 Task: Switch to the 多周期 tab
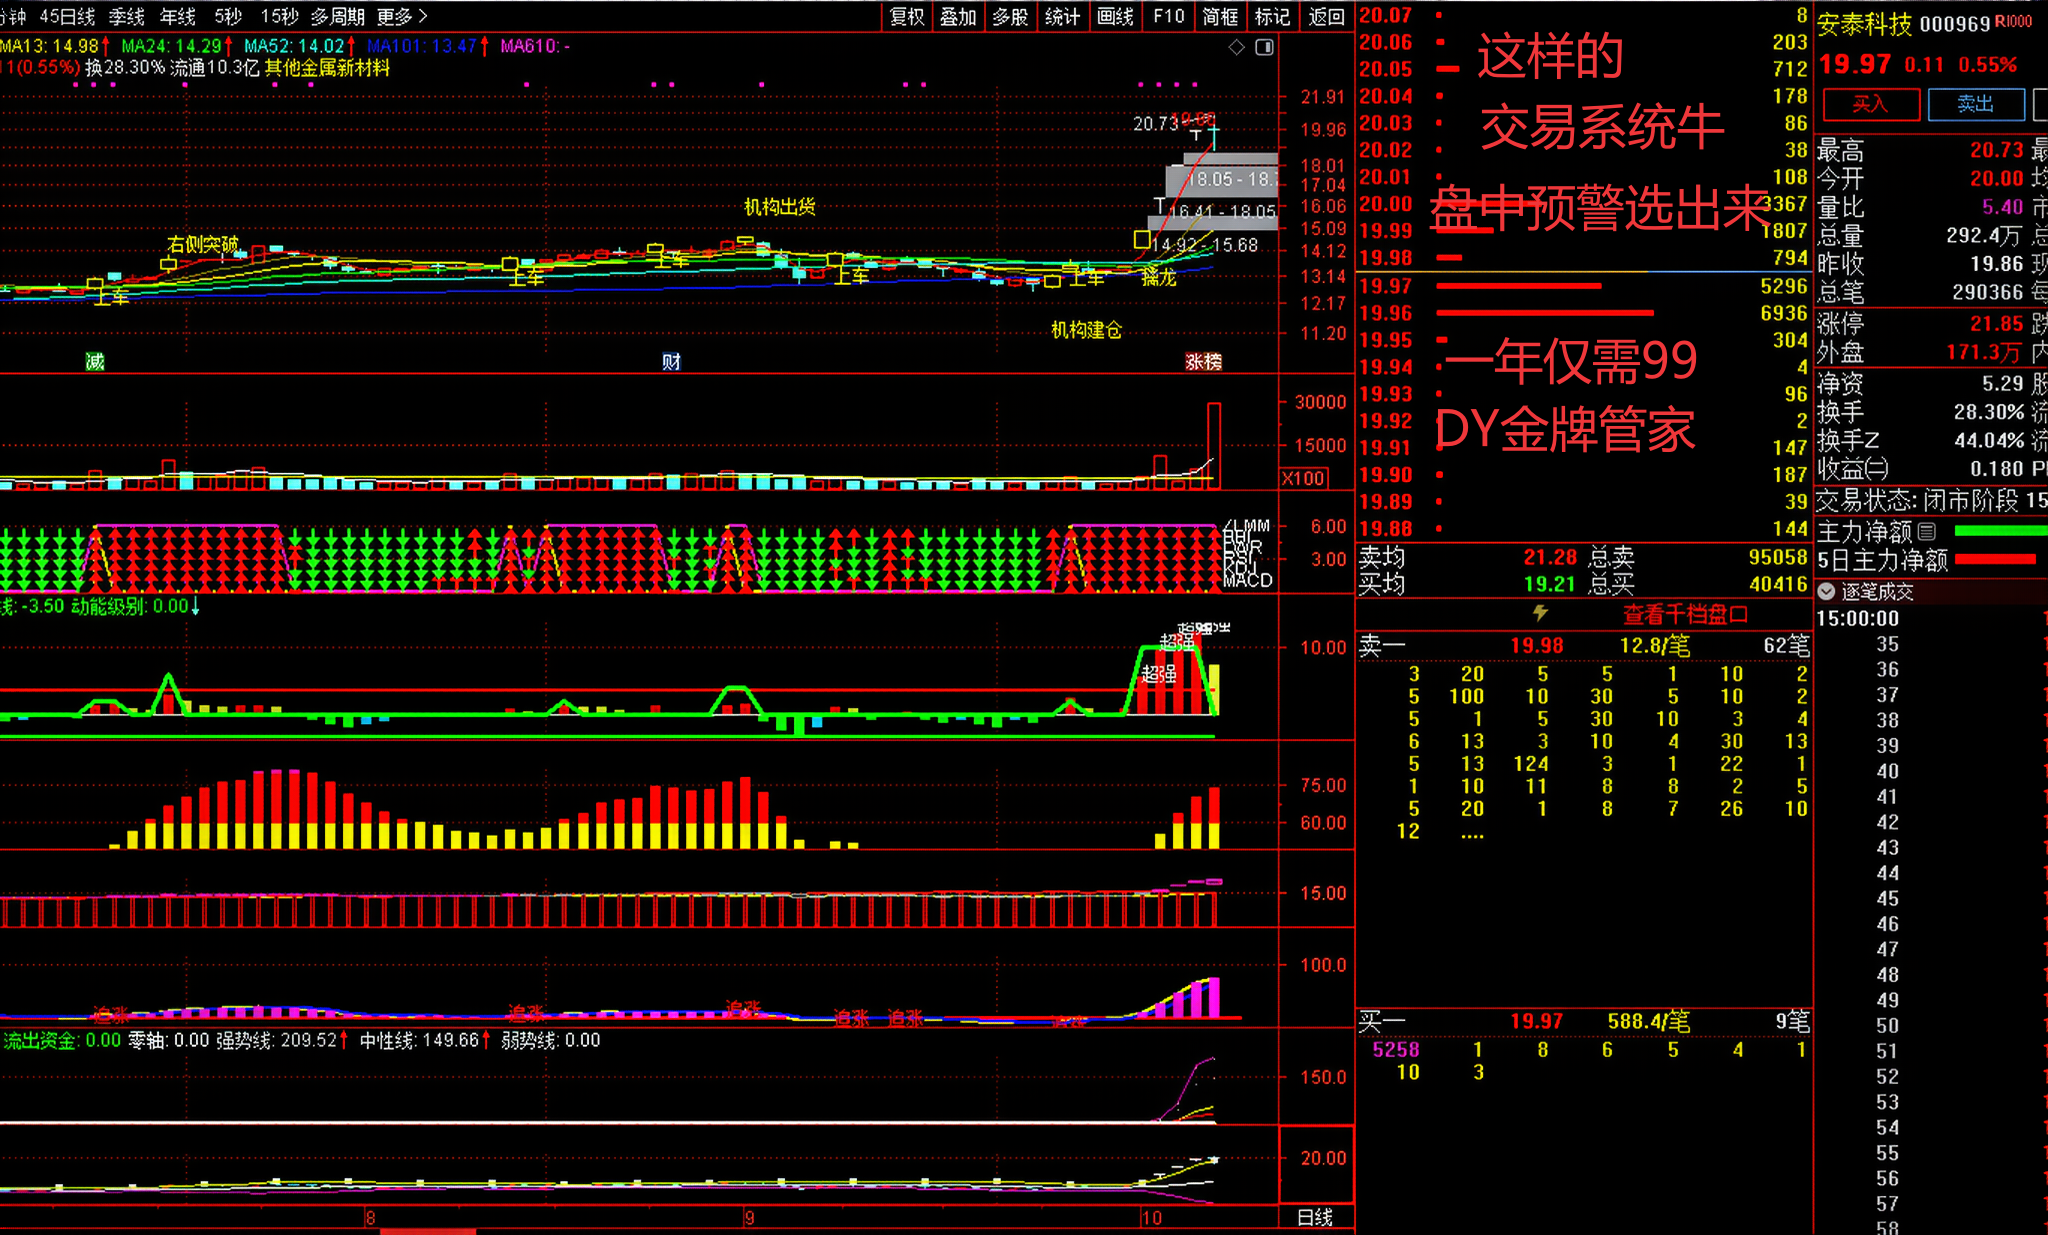337,16
